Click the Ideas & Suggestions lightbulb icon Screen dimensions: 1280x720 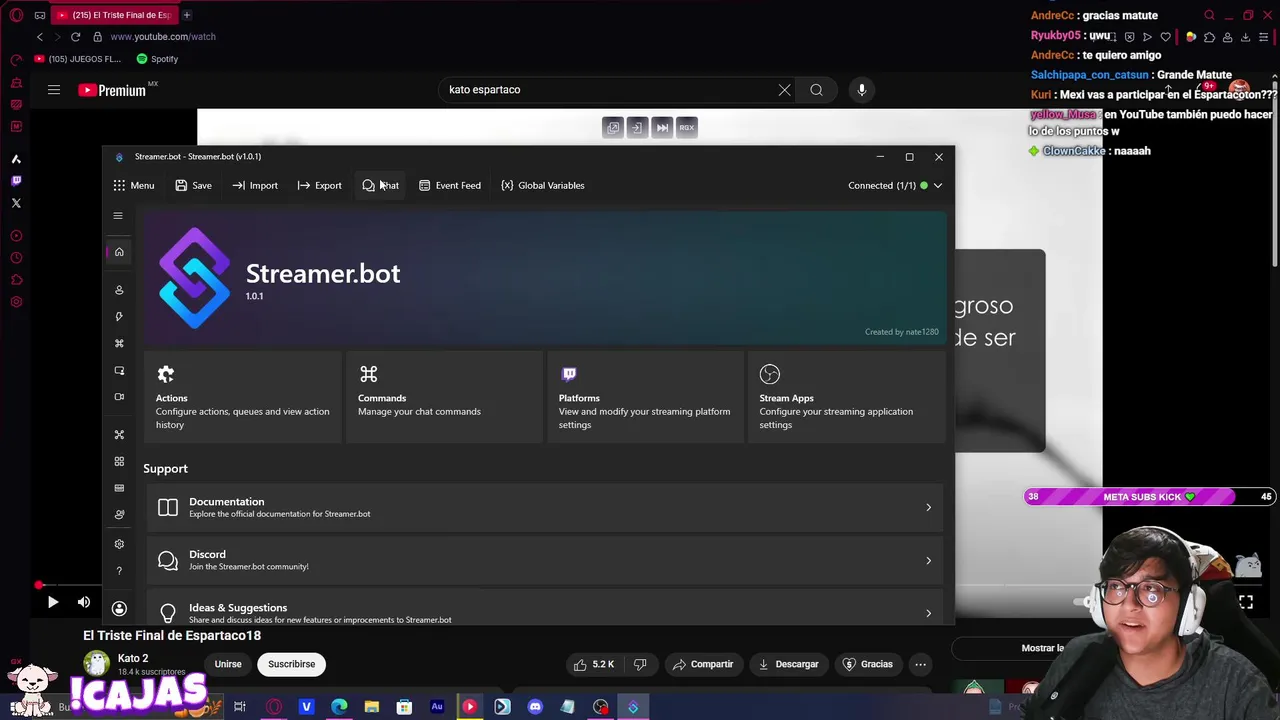tap(168, 613)
